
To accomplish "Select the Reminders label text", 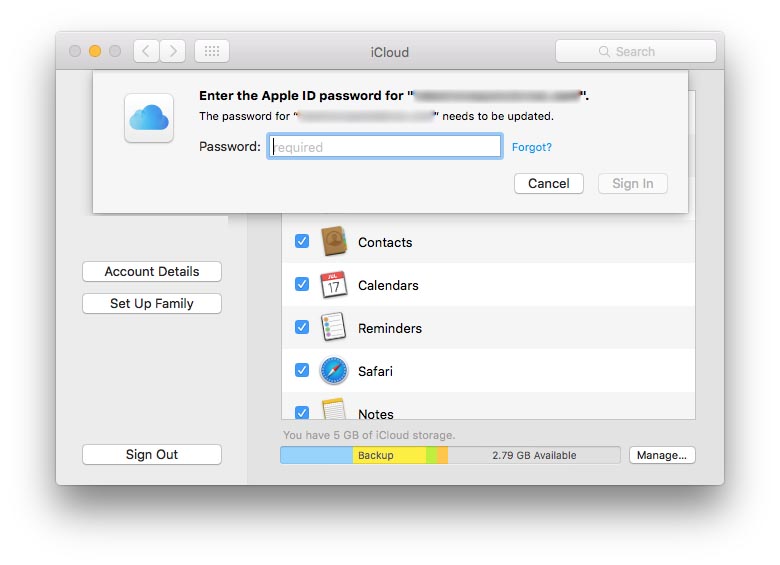I will (x=390, y=328).
